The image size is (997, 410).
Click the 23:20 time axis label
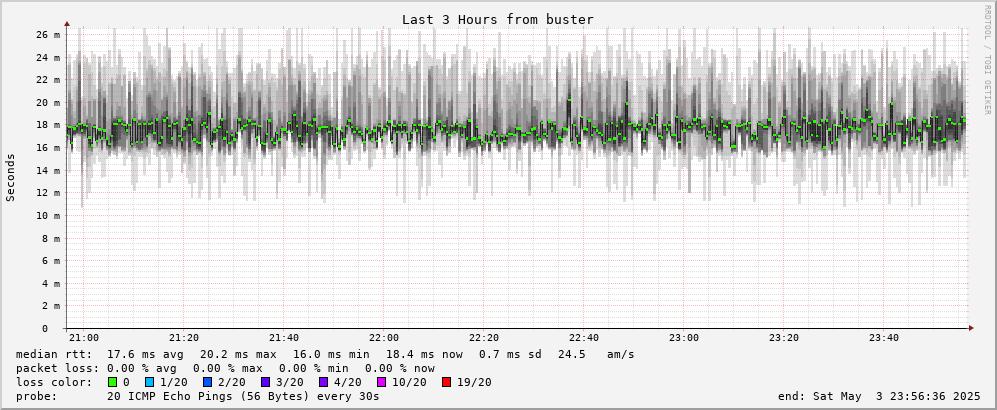(783, 338)
